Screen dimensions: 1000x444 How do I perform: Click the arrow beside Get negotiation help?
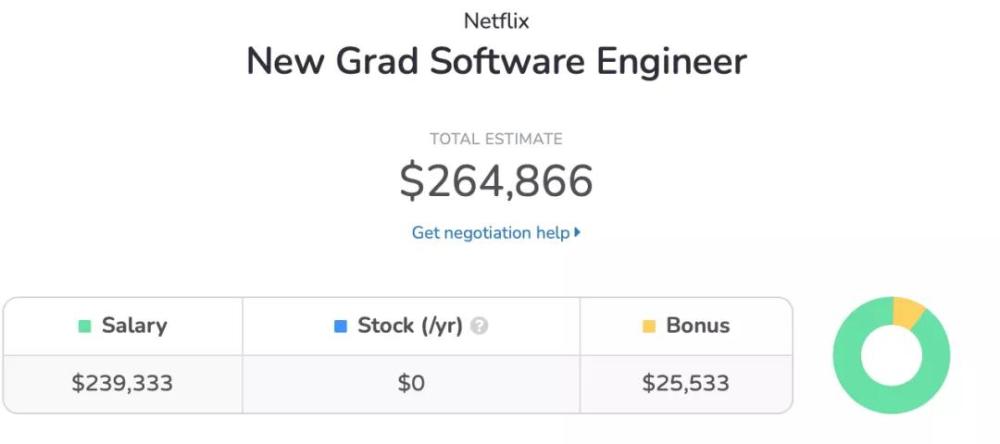pyautogui.click(x=577, y=233)
